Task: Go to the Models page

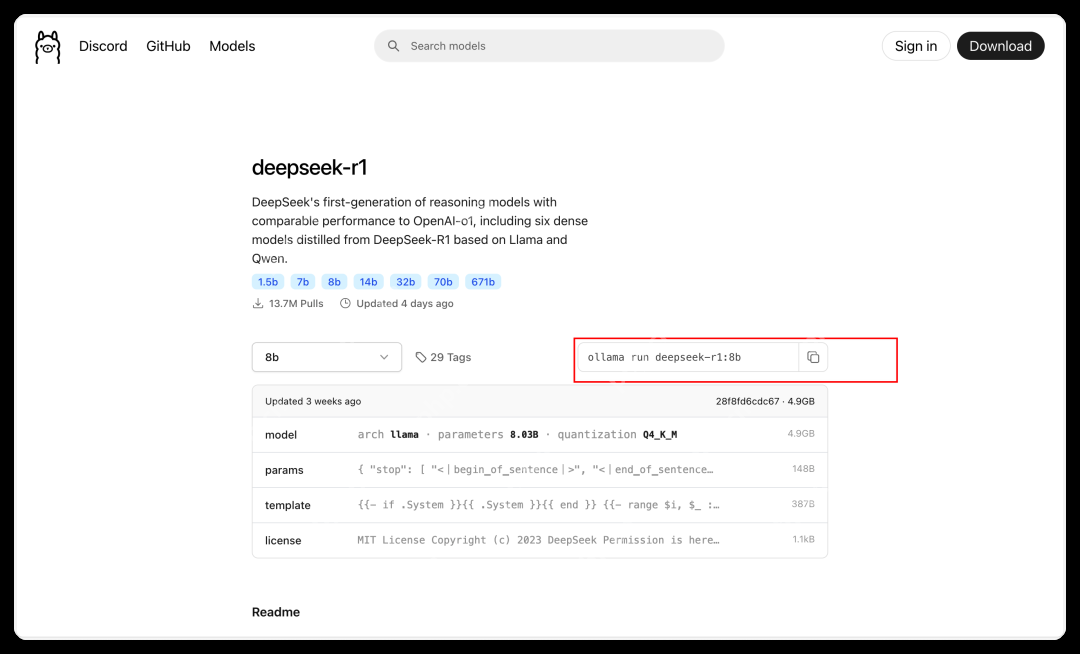Action: click(232, 46)
